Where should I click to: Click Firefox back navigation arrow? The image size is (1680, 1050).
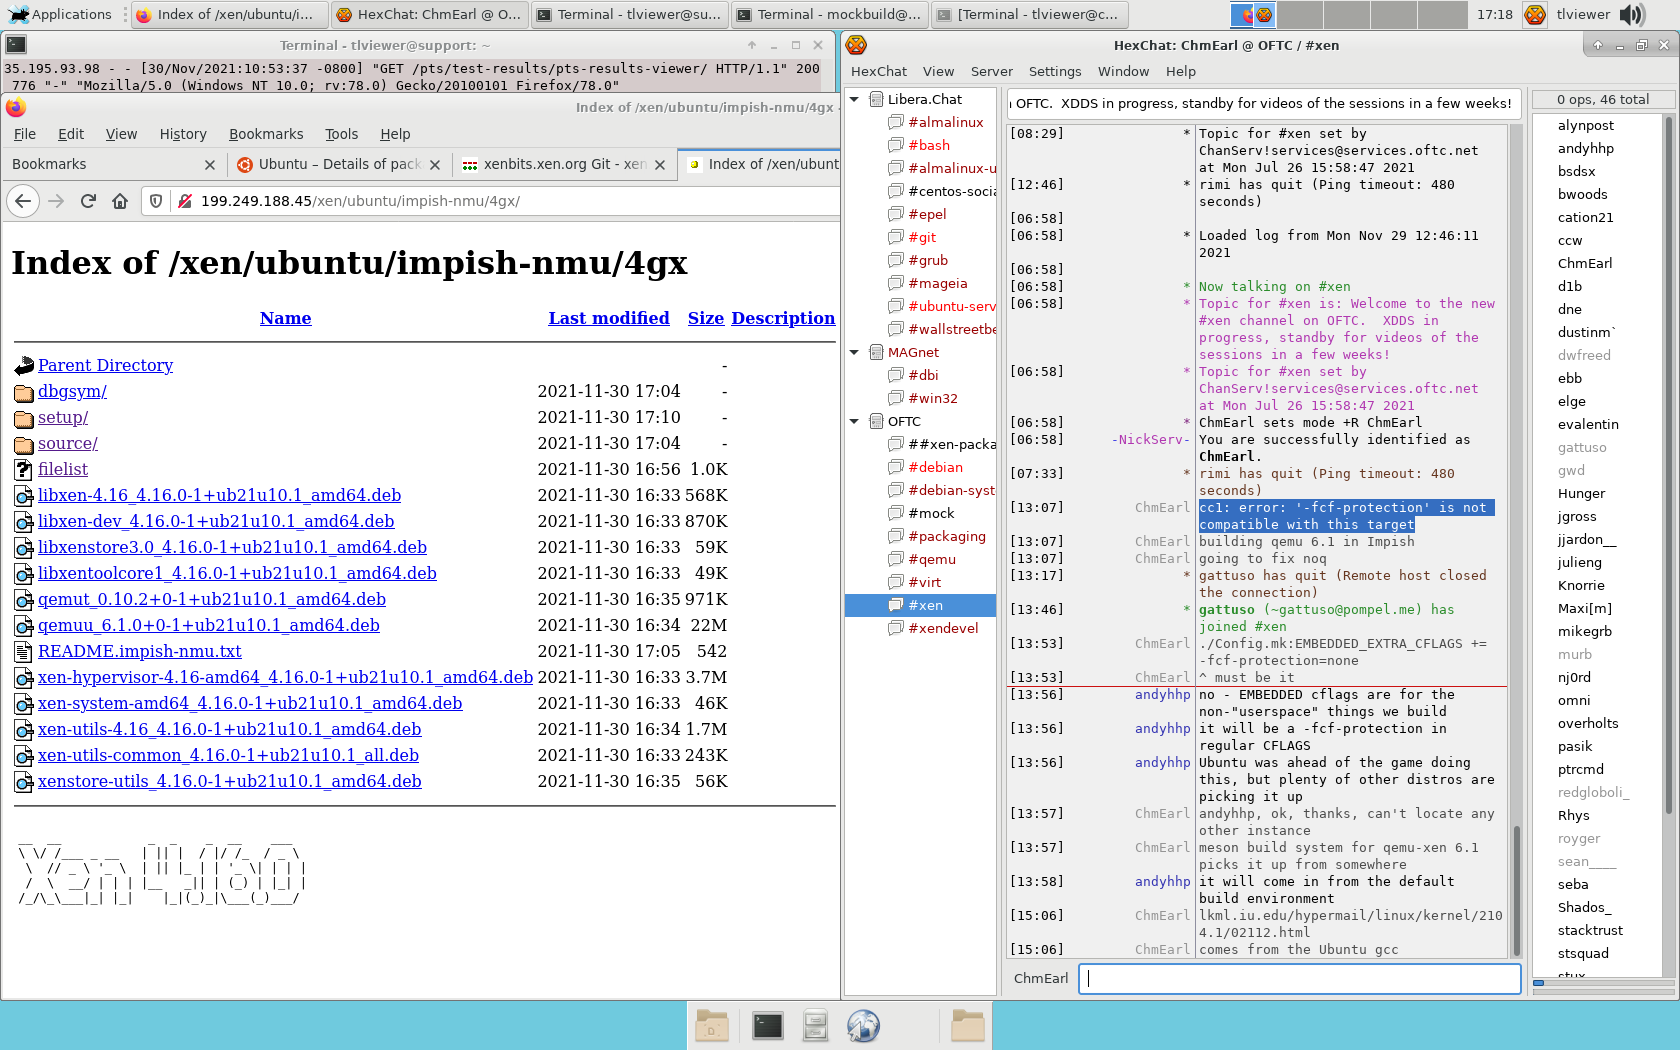point(23,201)
